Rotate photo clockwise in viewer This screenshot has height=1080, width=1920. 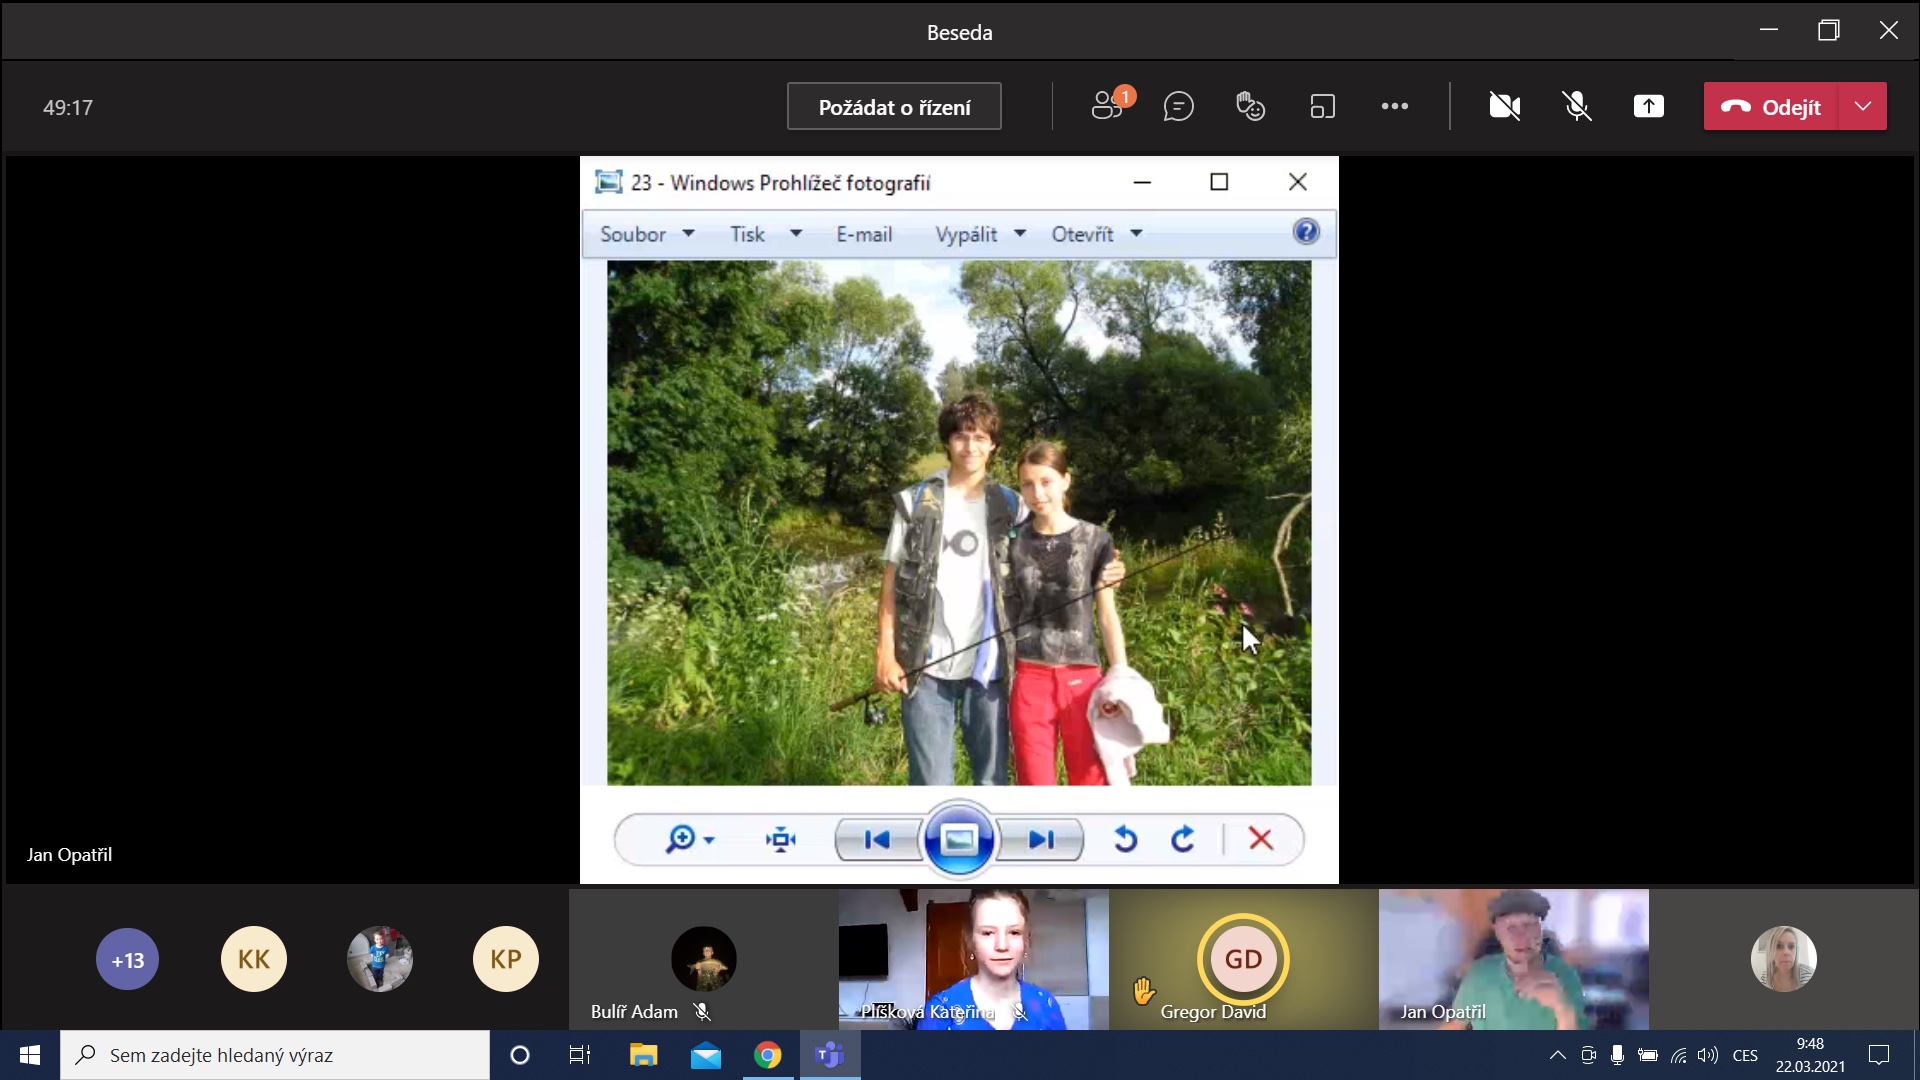tap(1183, 839)
